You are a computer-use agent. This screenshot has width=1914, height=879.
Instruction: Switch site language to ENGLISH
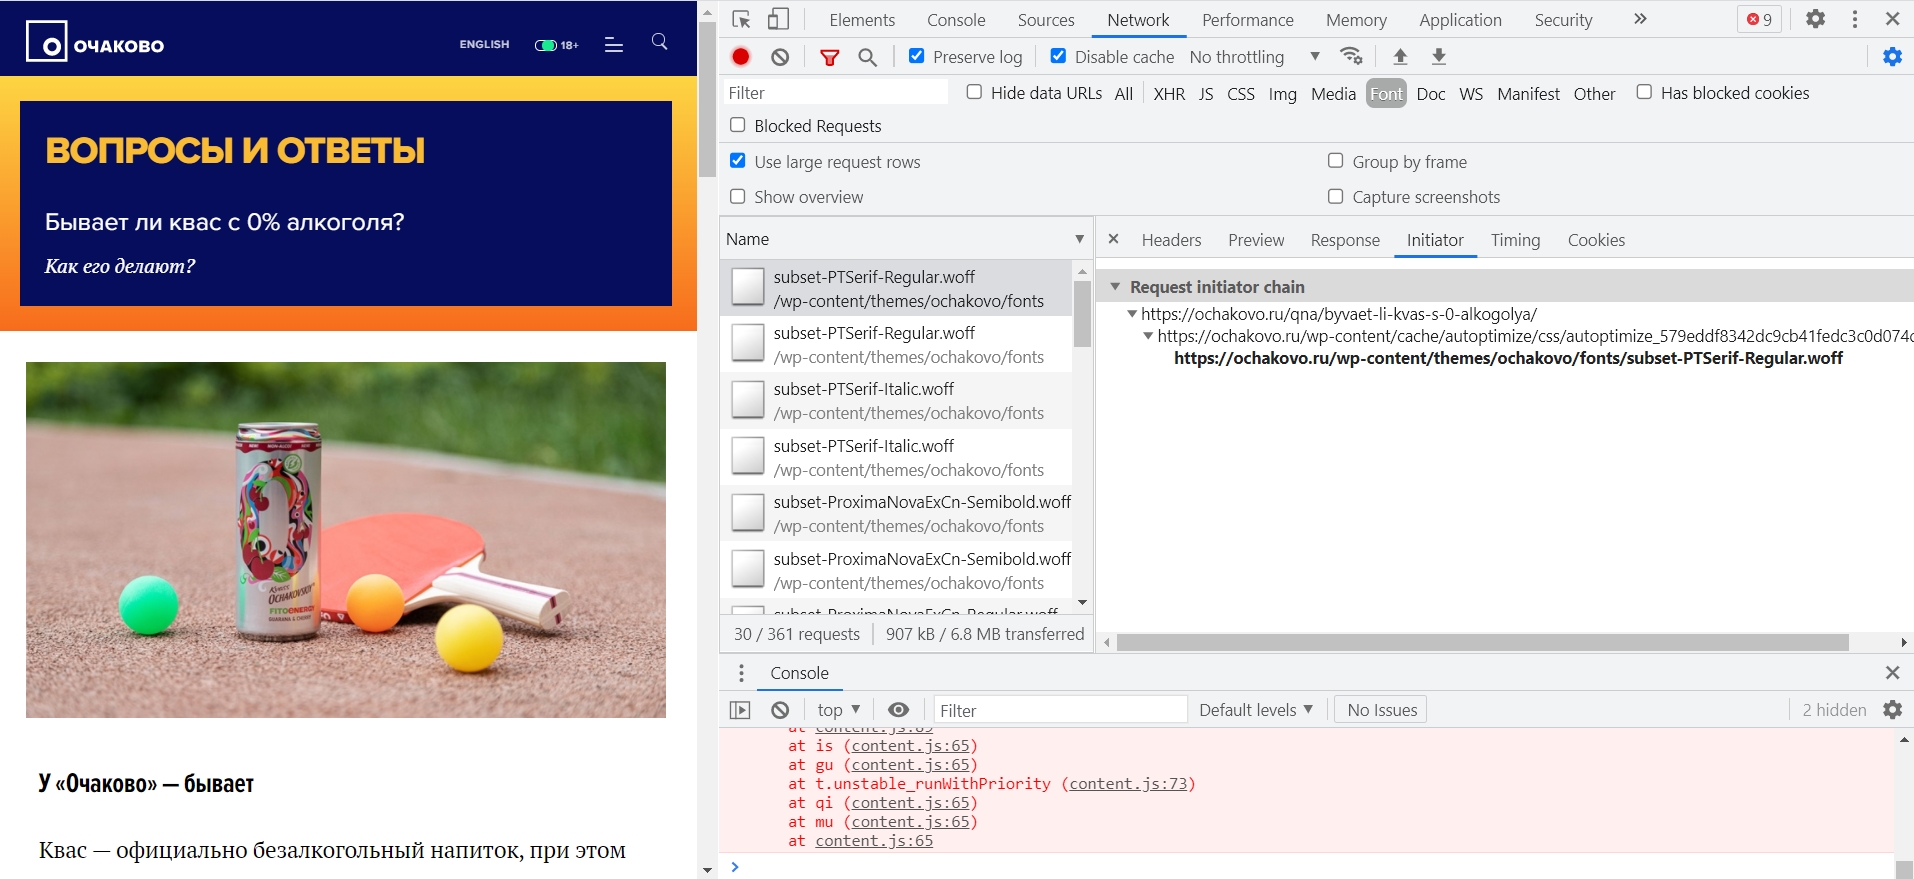click(x=484, y=45)
